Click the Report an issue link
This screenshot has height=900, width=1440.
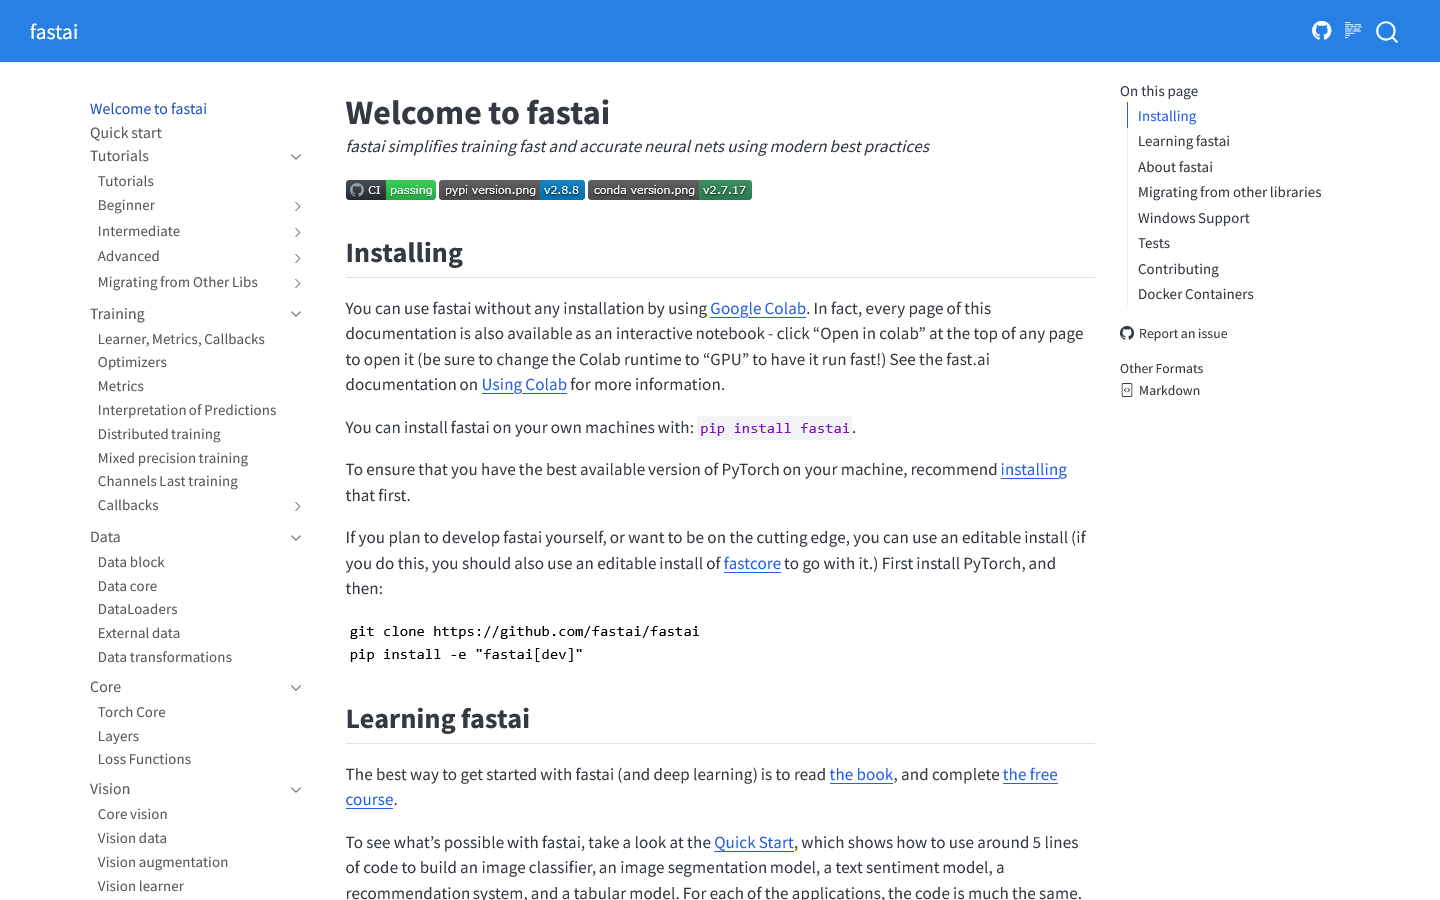(1173, 334)
